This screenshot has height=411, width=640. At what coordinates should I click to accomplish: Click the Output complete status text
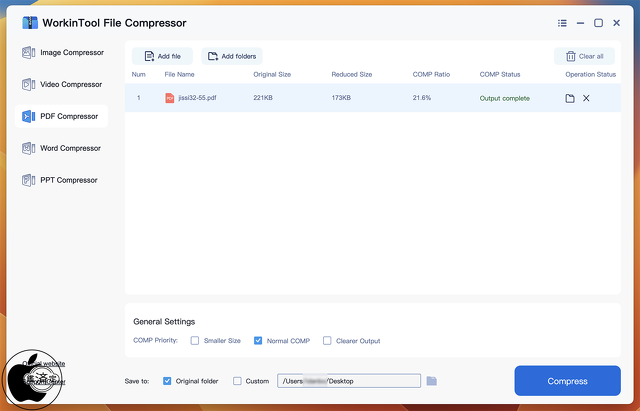tap(504, 98)
